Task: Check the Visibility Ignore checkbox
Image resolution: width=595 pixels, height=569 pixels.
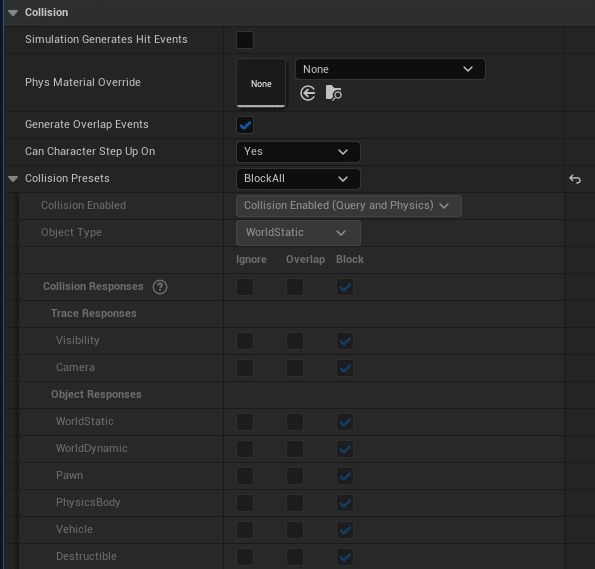Action: click(x=245, y=341)
